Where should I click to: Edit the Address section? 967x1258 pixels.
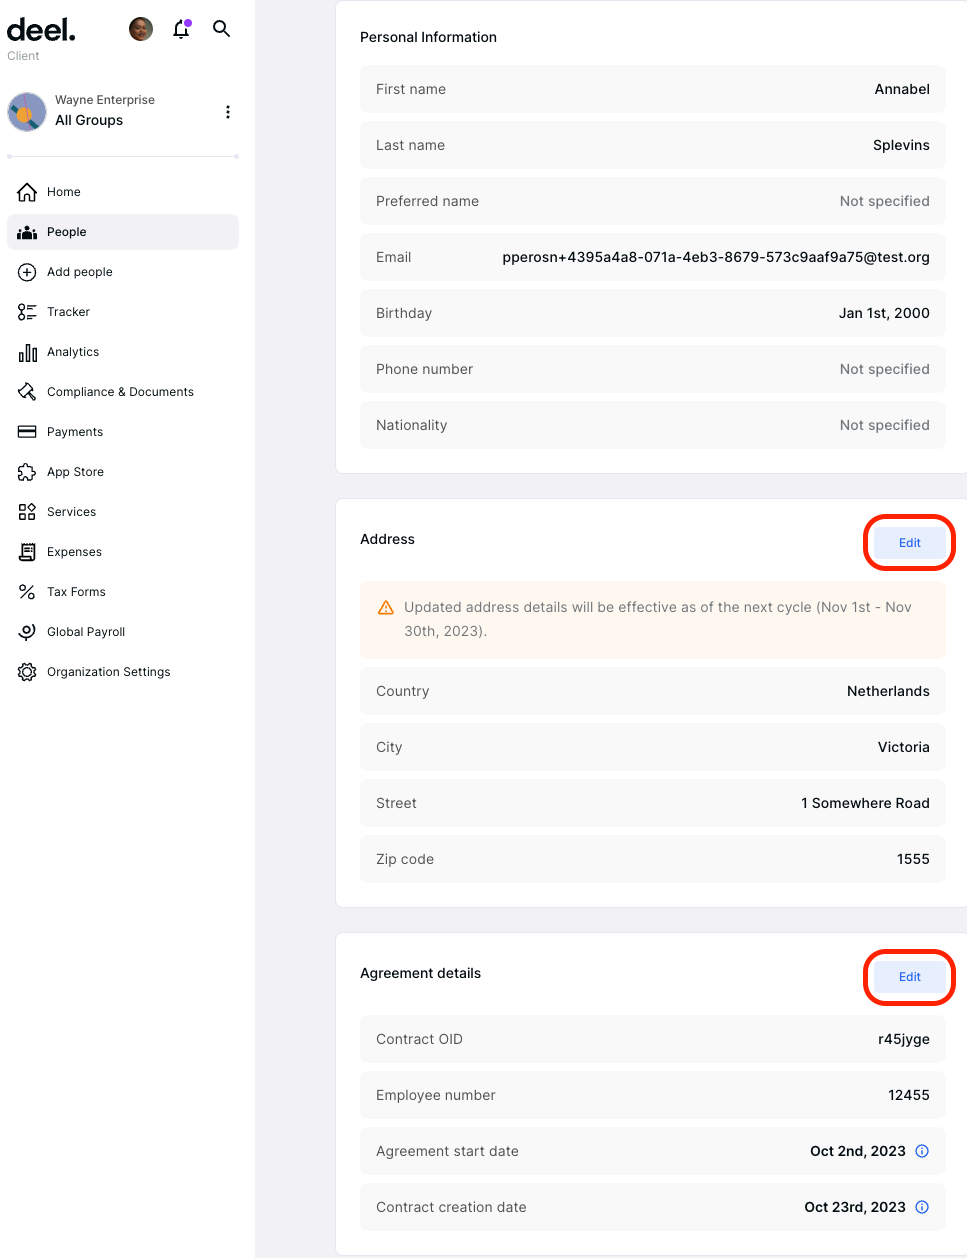(x=909, y=543)
